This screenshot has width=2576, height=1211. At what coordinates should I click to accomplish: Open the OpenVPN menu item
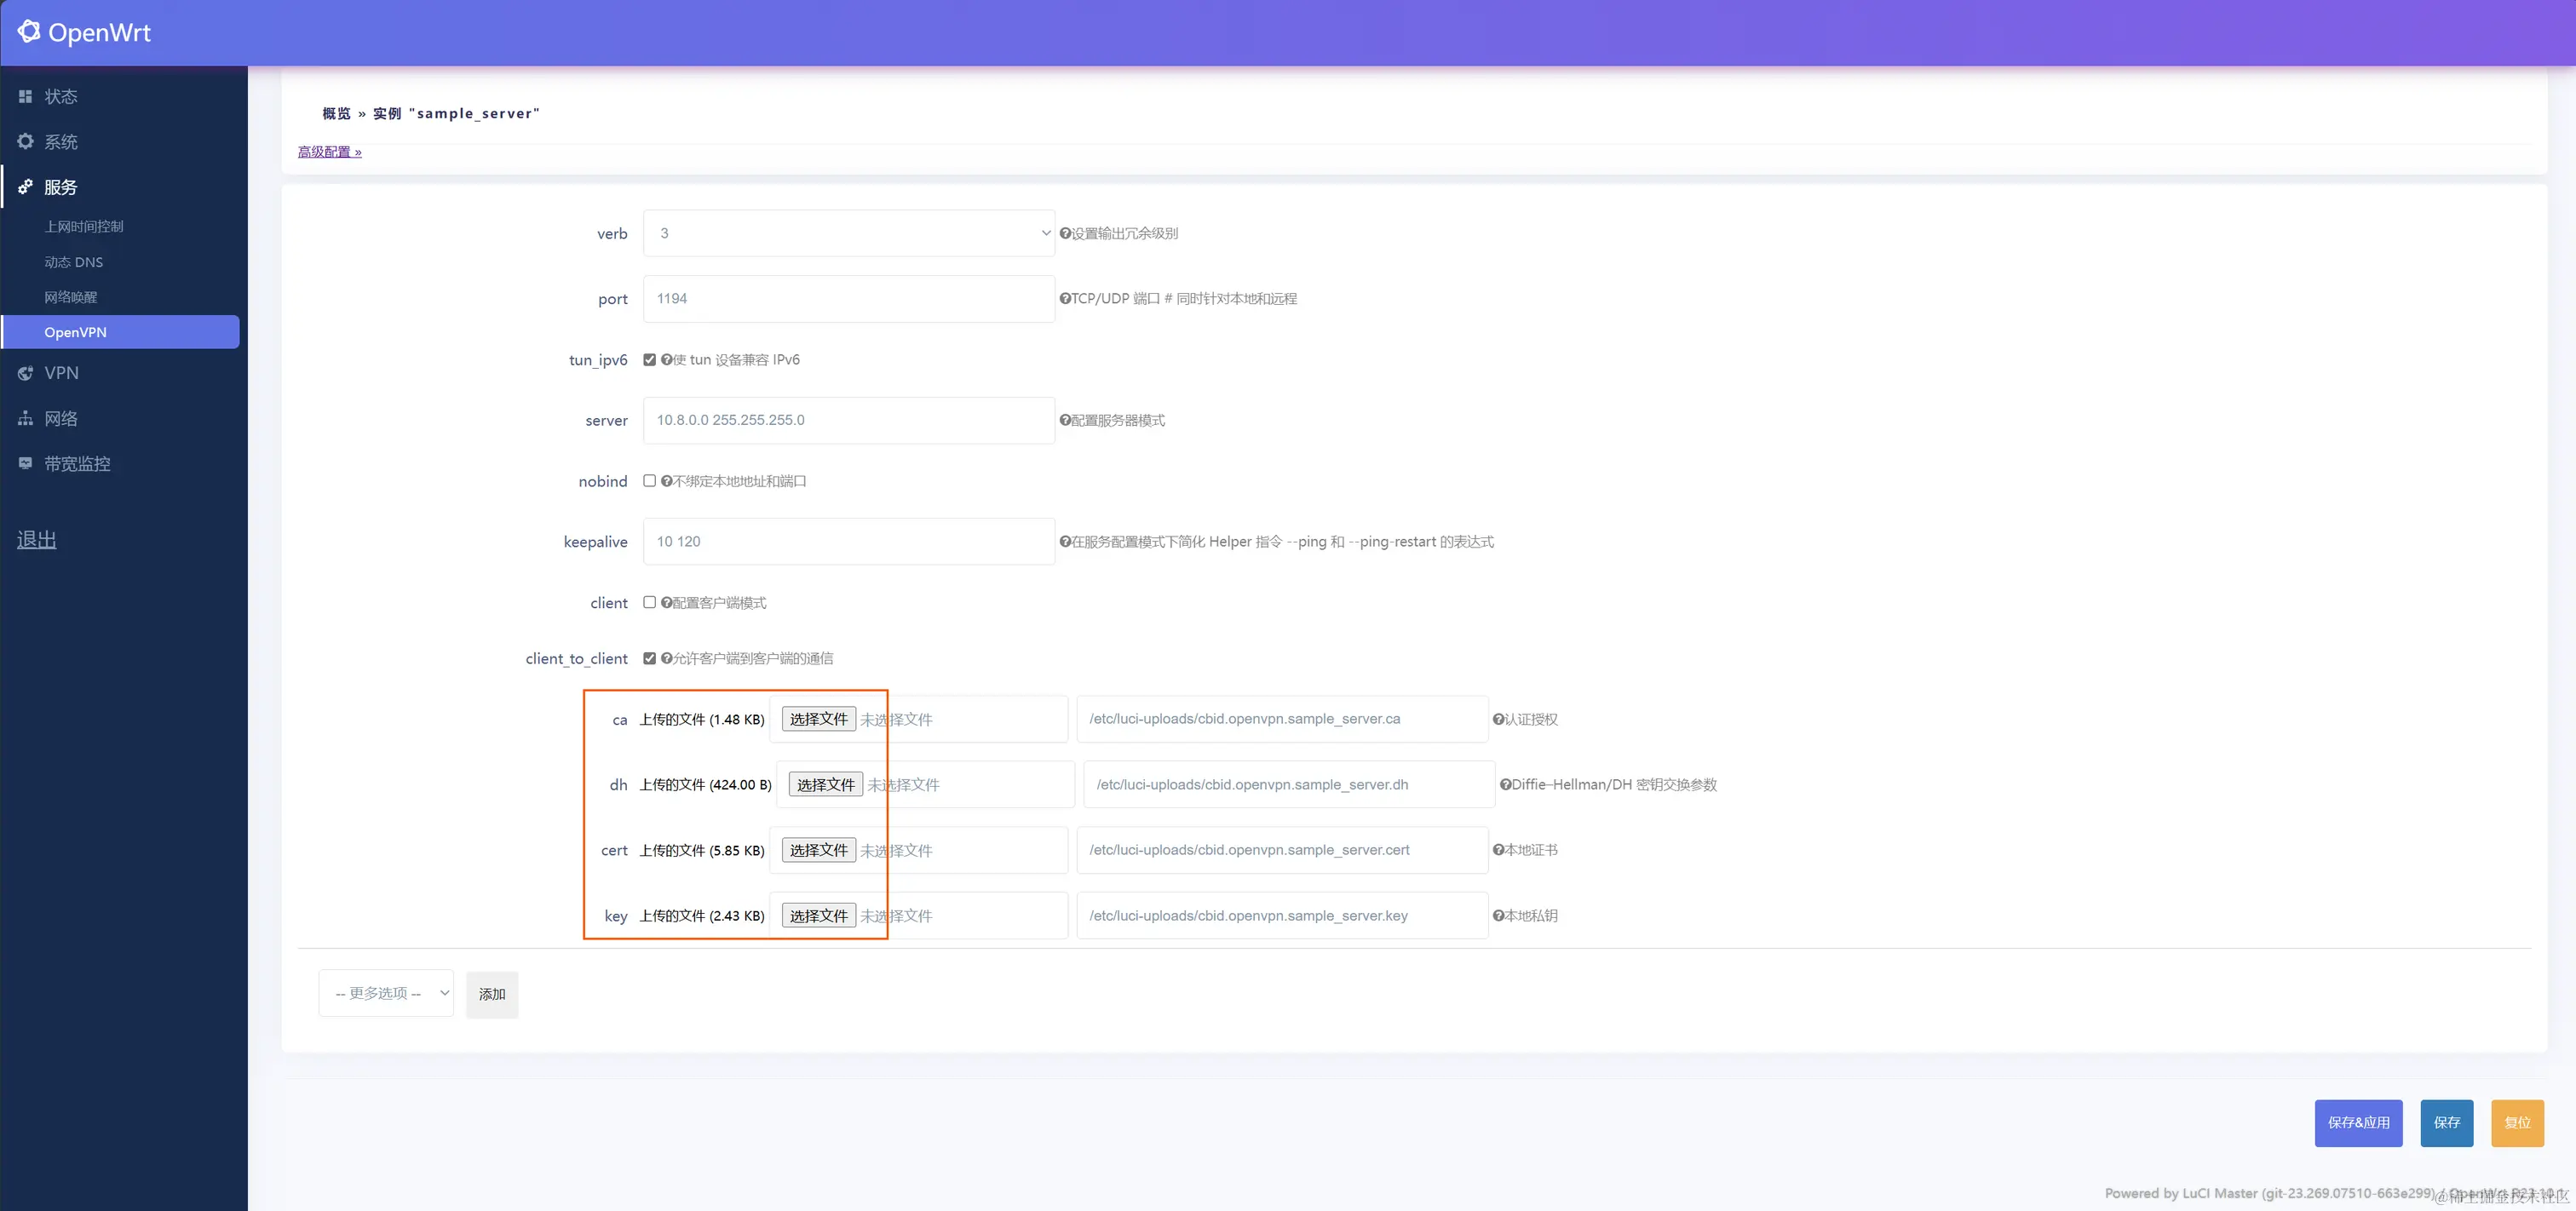tap(76, 332)
